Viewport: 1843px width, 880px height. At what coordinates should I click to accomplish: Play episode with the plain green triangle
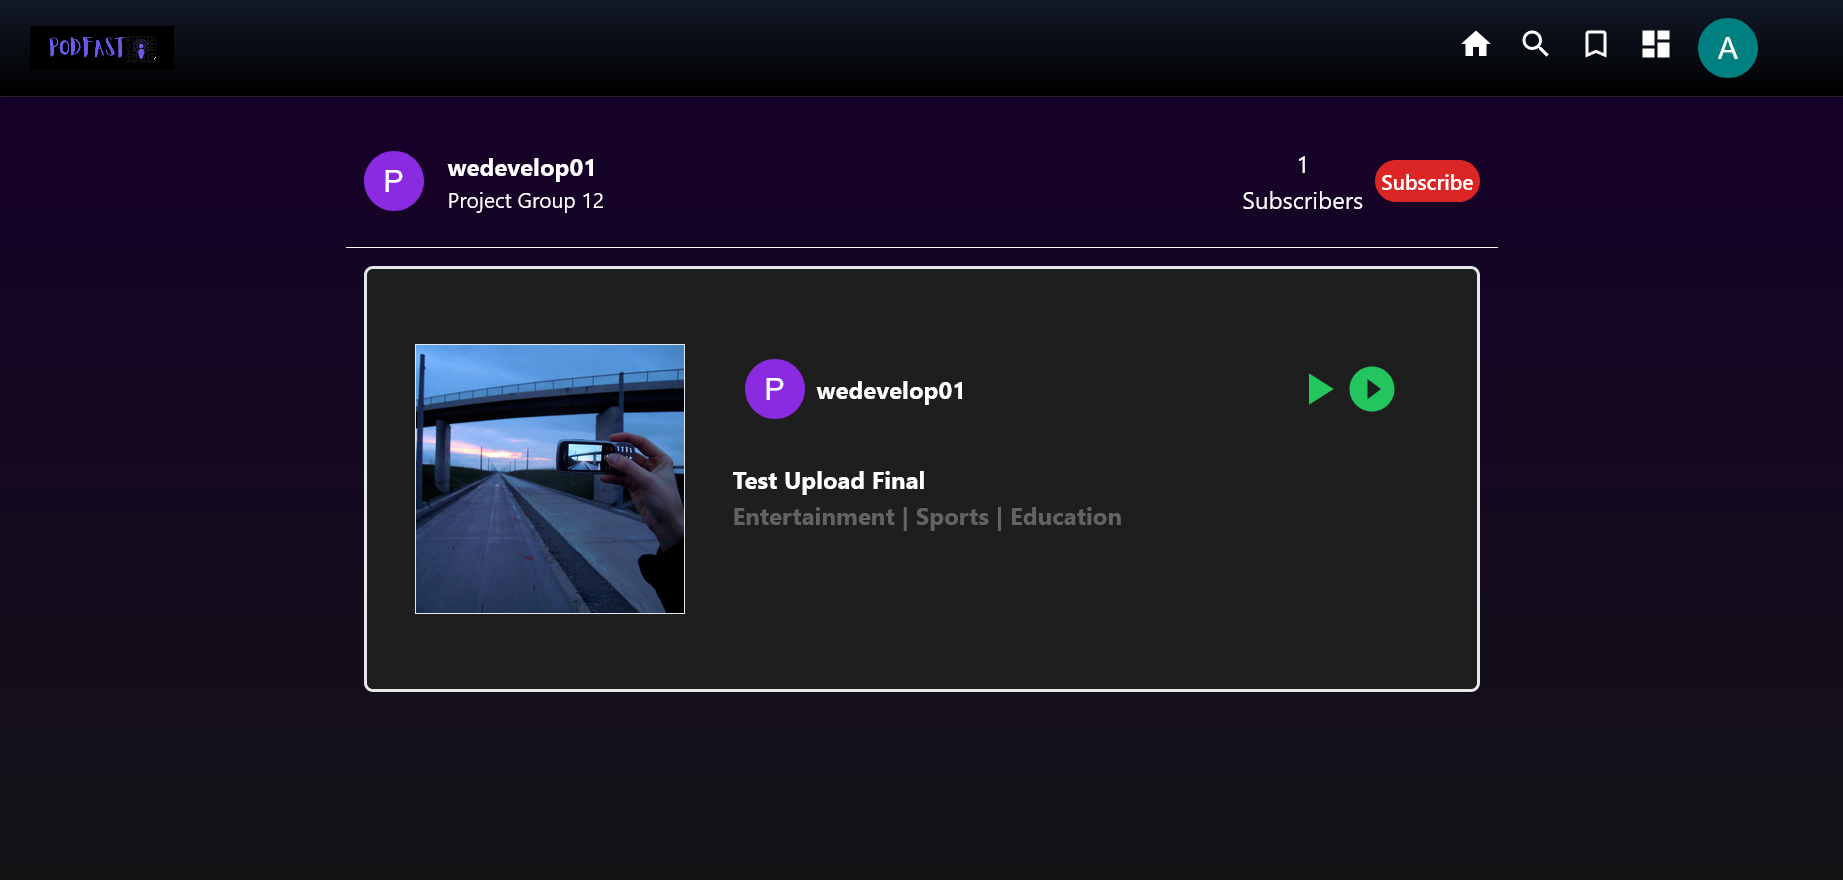tap(1319, 389)
